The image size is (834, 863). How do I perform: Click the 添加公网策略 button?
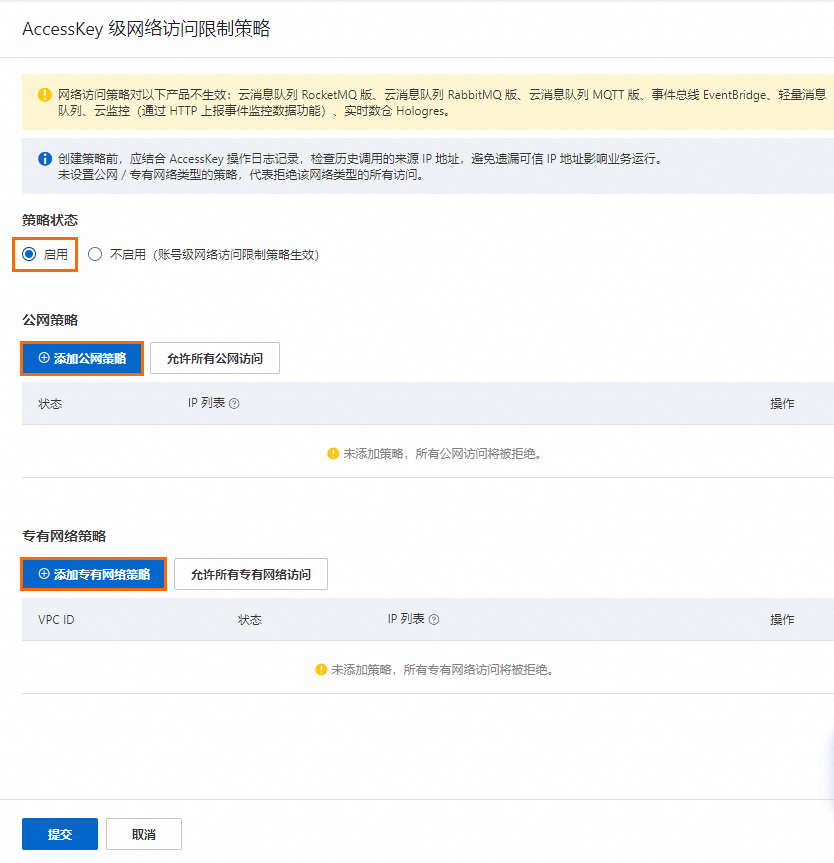[82, 358]
